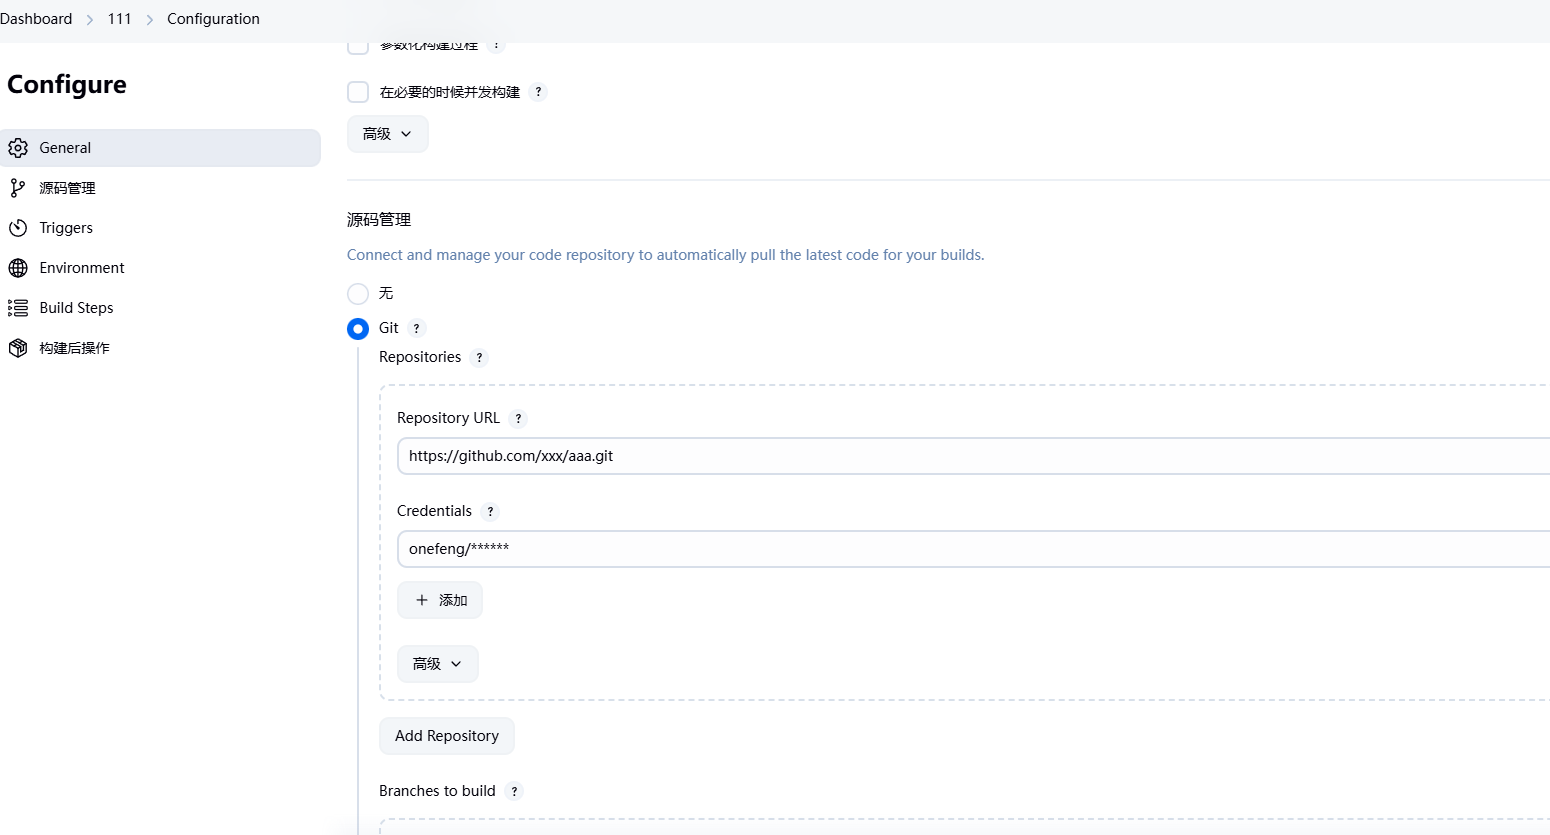This screenshot has height=835, width=1550.
Task: Focus the Repository URL input field
Action: [973, 456]
